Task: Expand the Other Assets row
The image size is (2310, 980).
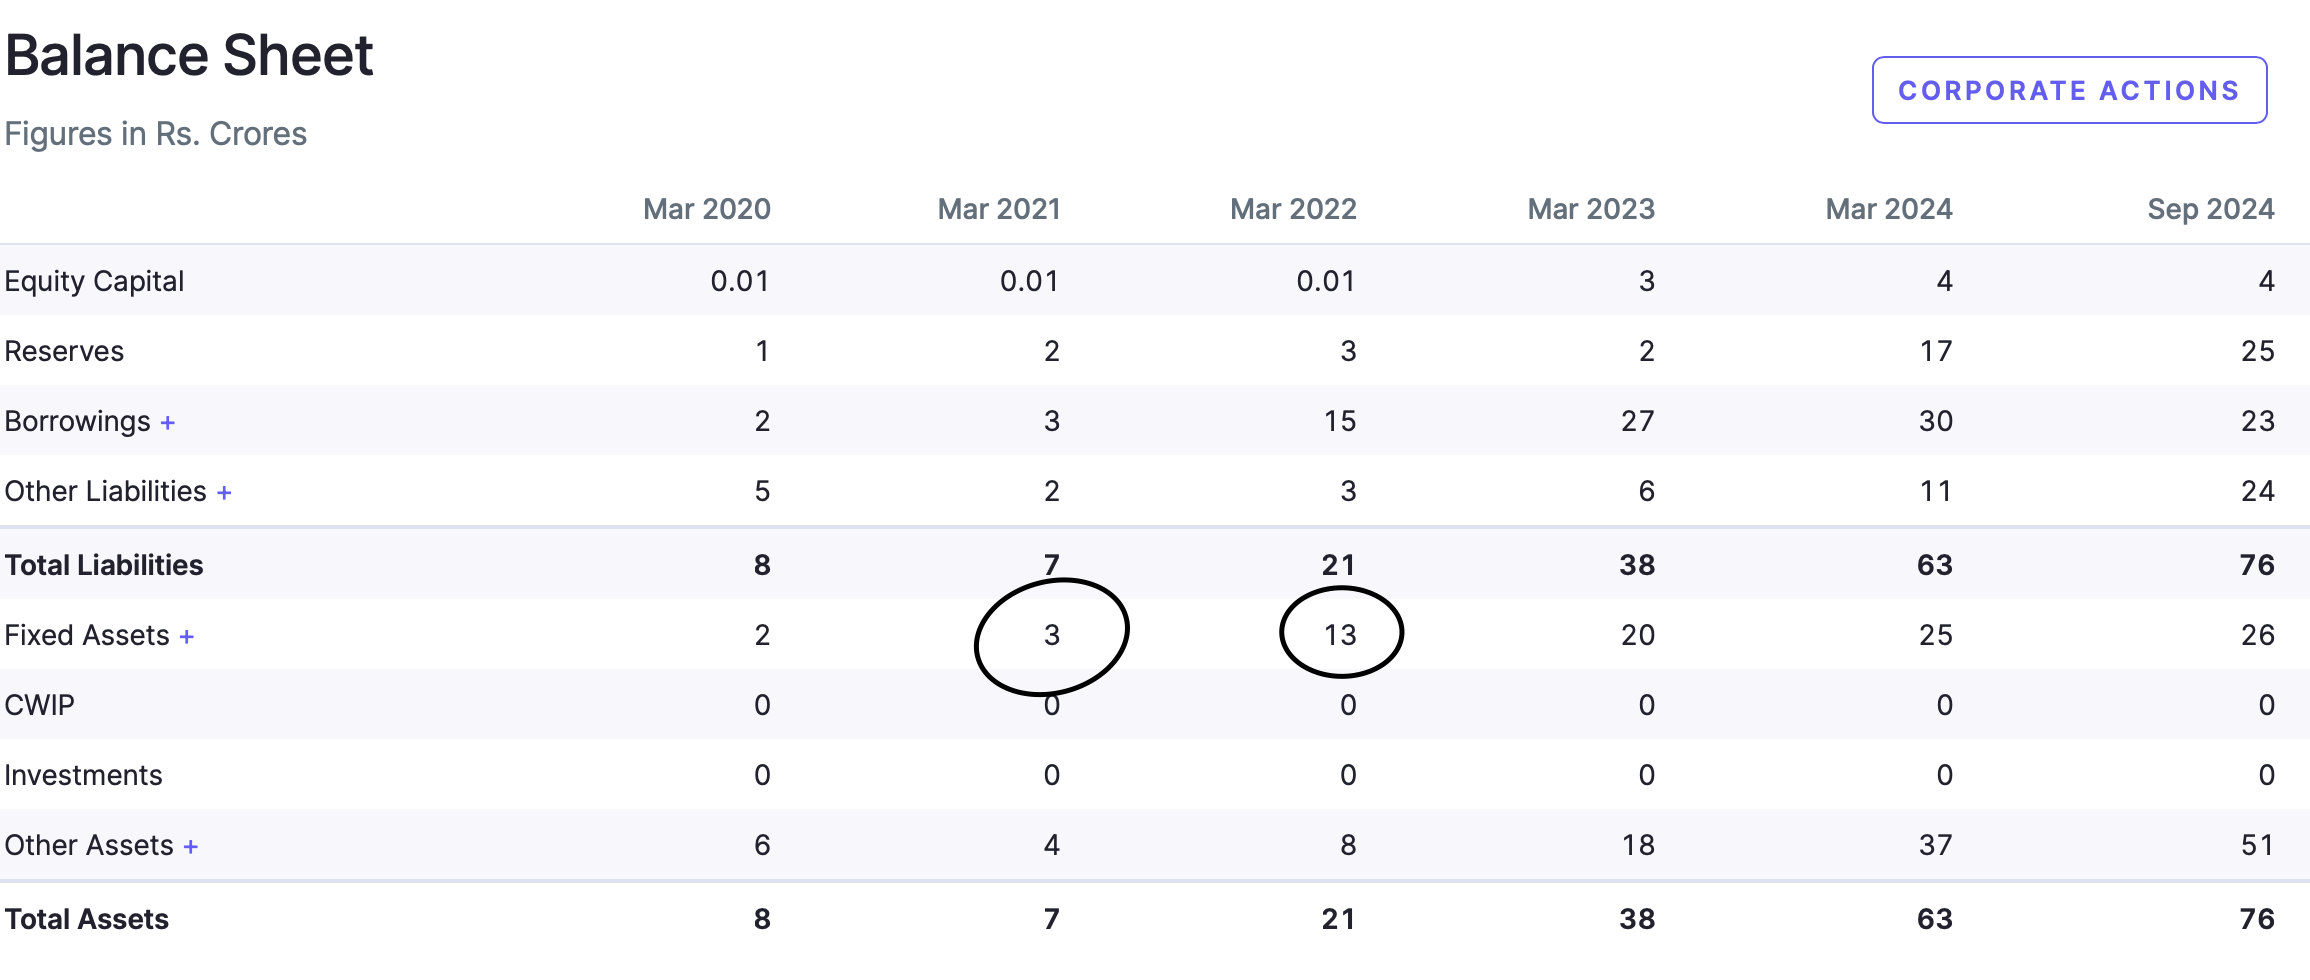Action: click(191, 847)
